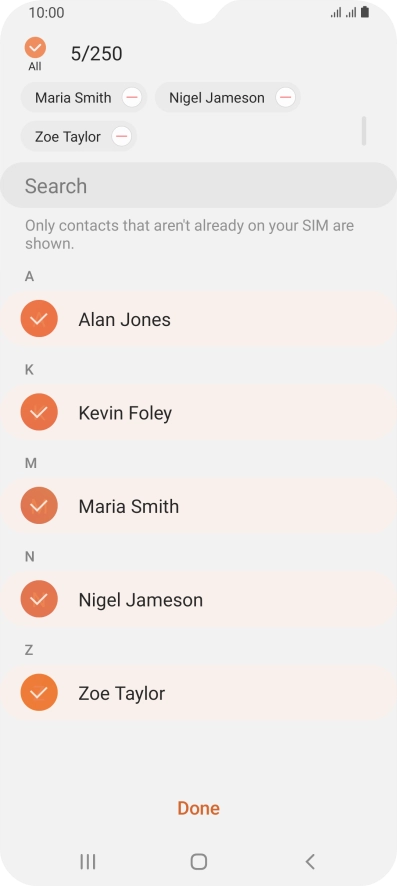397x886 pixels.
Task: Remove Nigel Jameson chip with minus icon
Action: click(x=286, y=97)
